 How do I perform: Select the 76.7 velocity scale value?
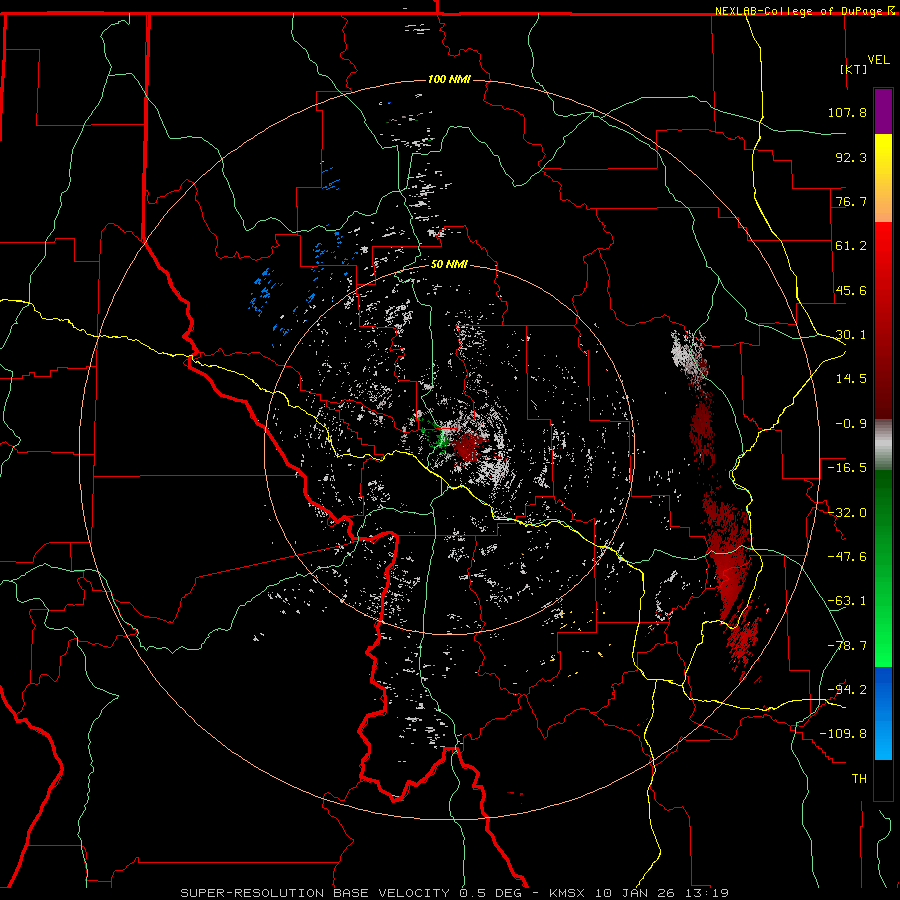851,201
